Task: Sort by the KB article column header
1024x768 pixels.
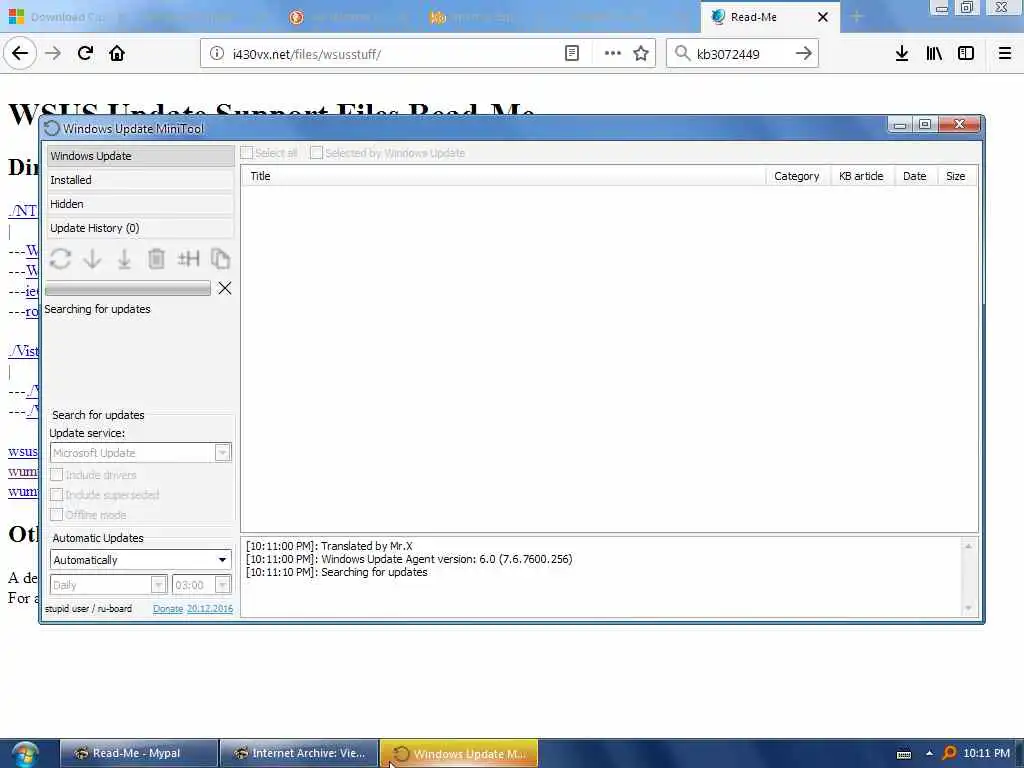Action: (x=861, y=176)
